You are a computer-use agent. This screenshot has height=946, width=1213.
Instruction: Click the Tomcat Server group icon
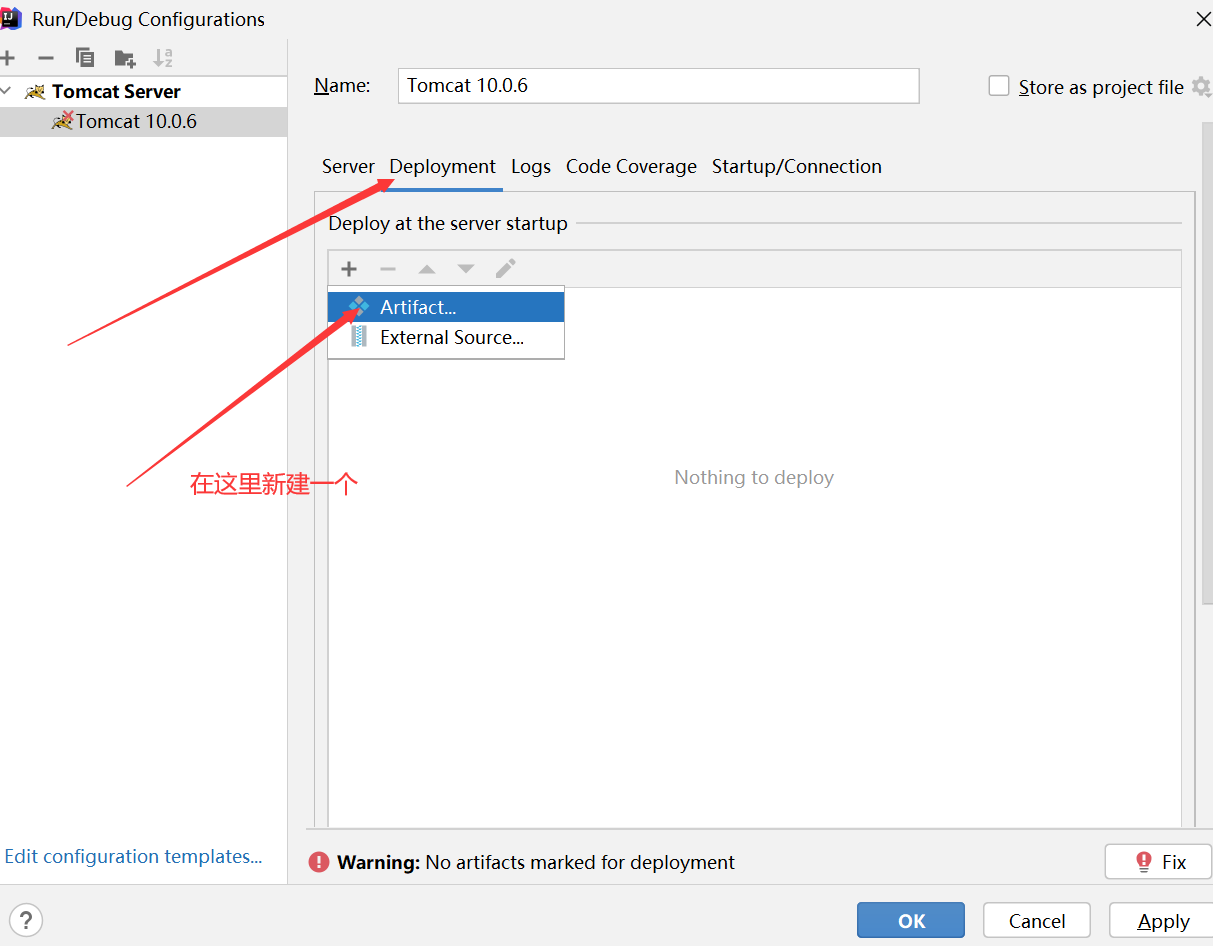point(36,92)
